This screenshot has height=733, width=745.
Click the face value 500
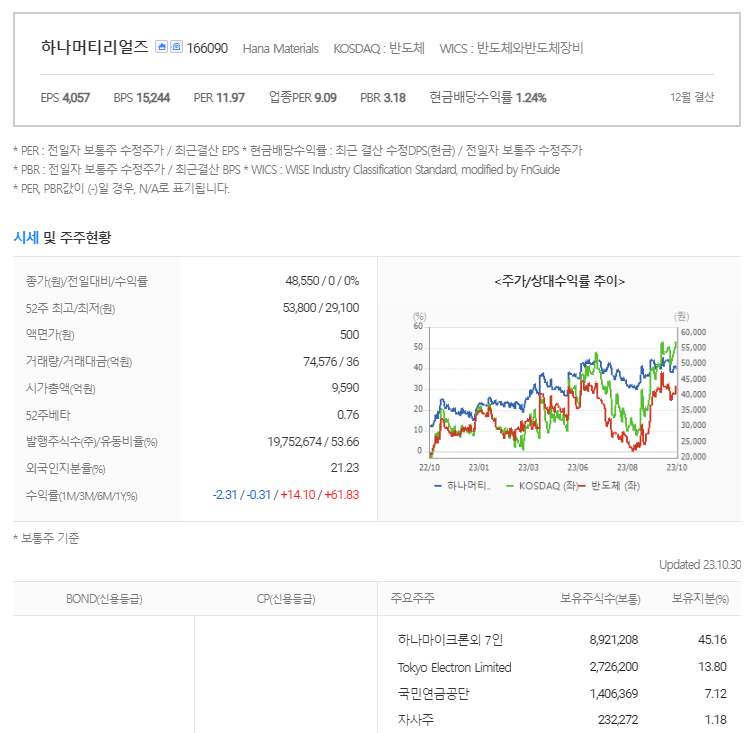click(349, 335)
